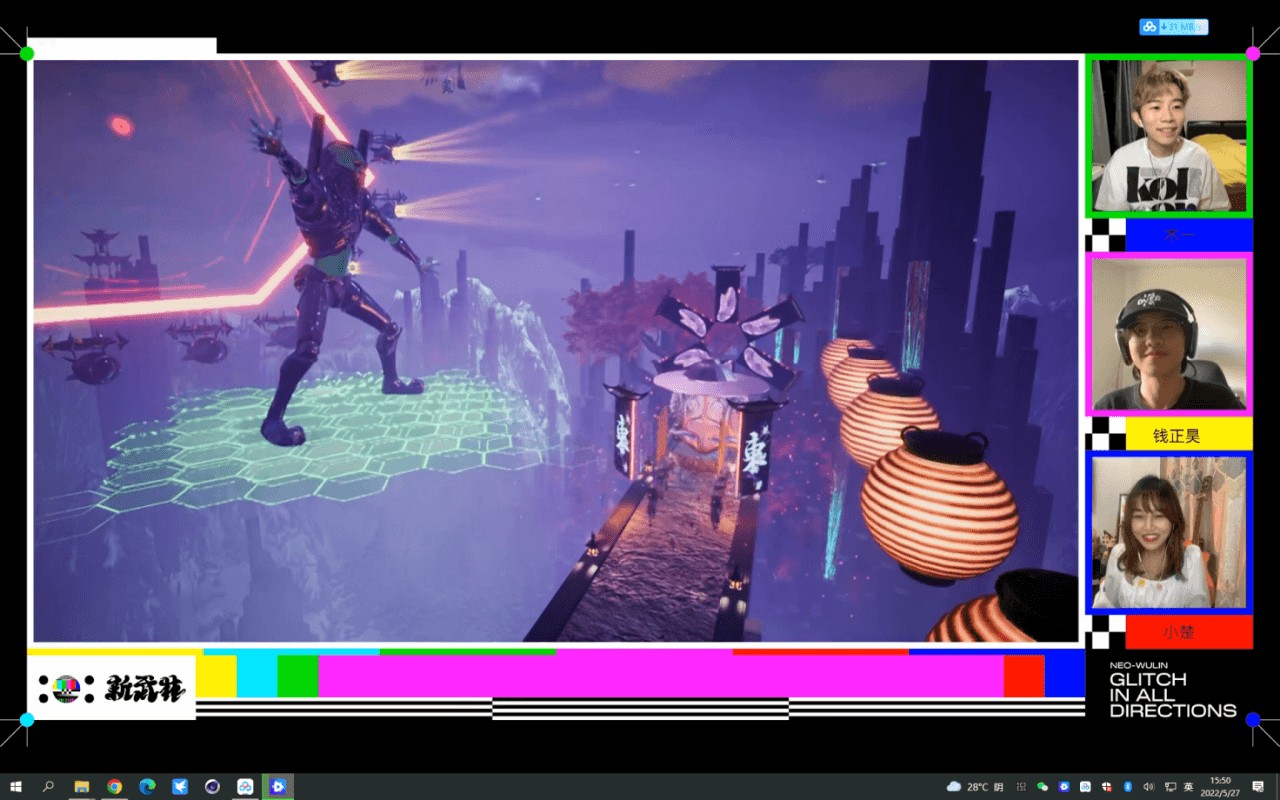Open WeChat from the system tray
The height and width of the screenshot is (800, 1280).
(x=1043, y=787)
